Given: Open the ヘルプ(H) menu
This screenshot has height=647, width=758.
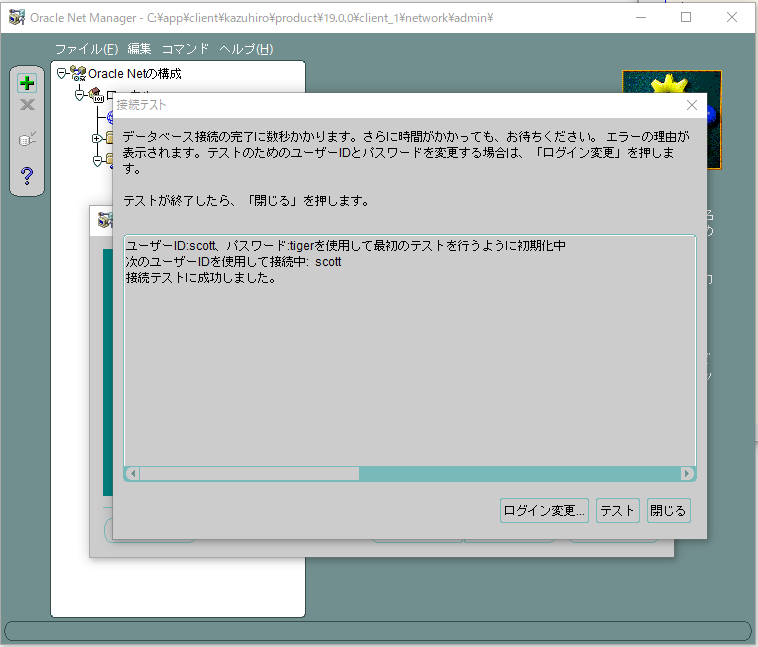Looking at the screenshot, I should [x=246, y=49].
